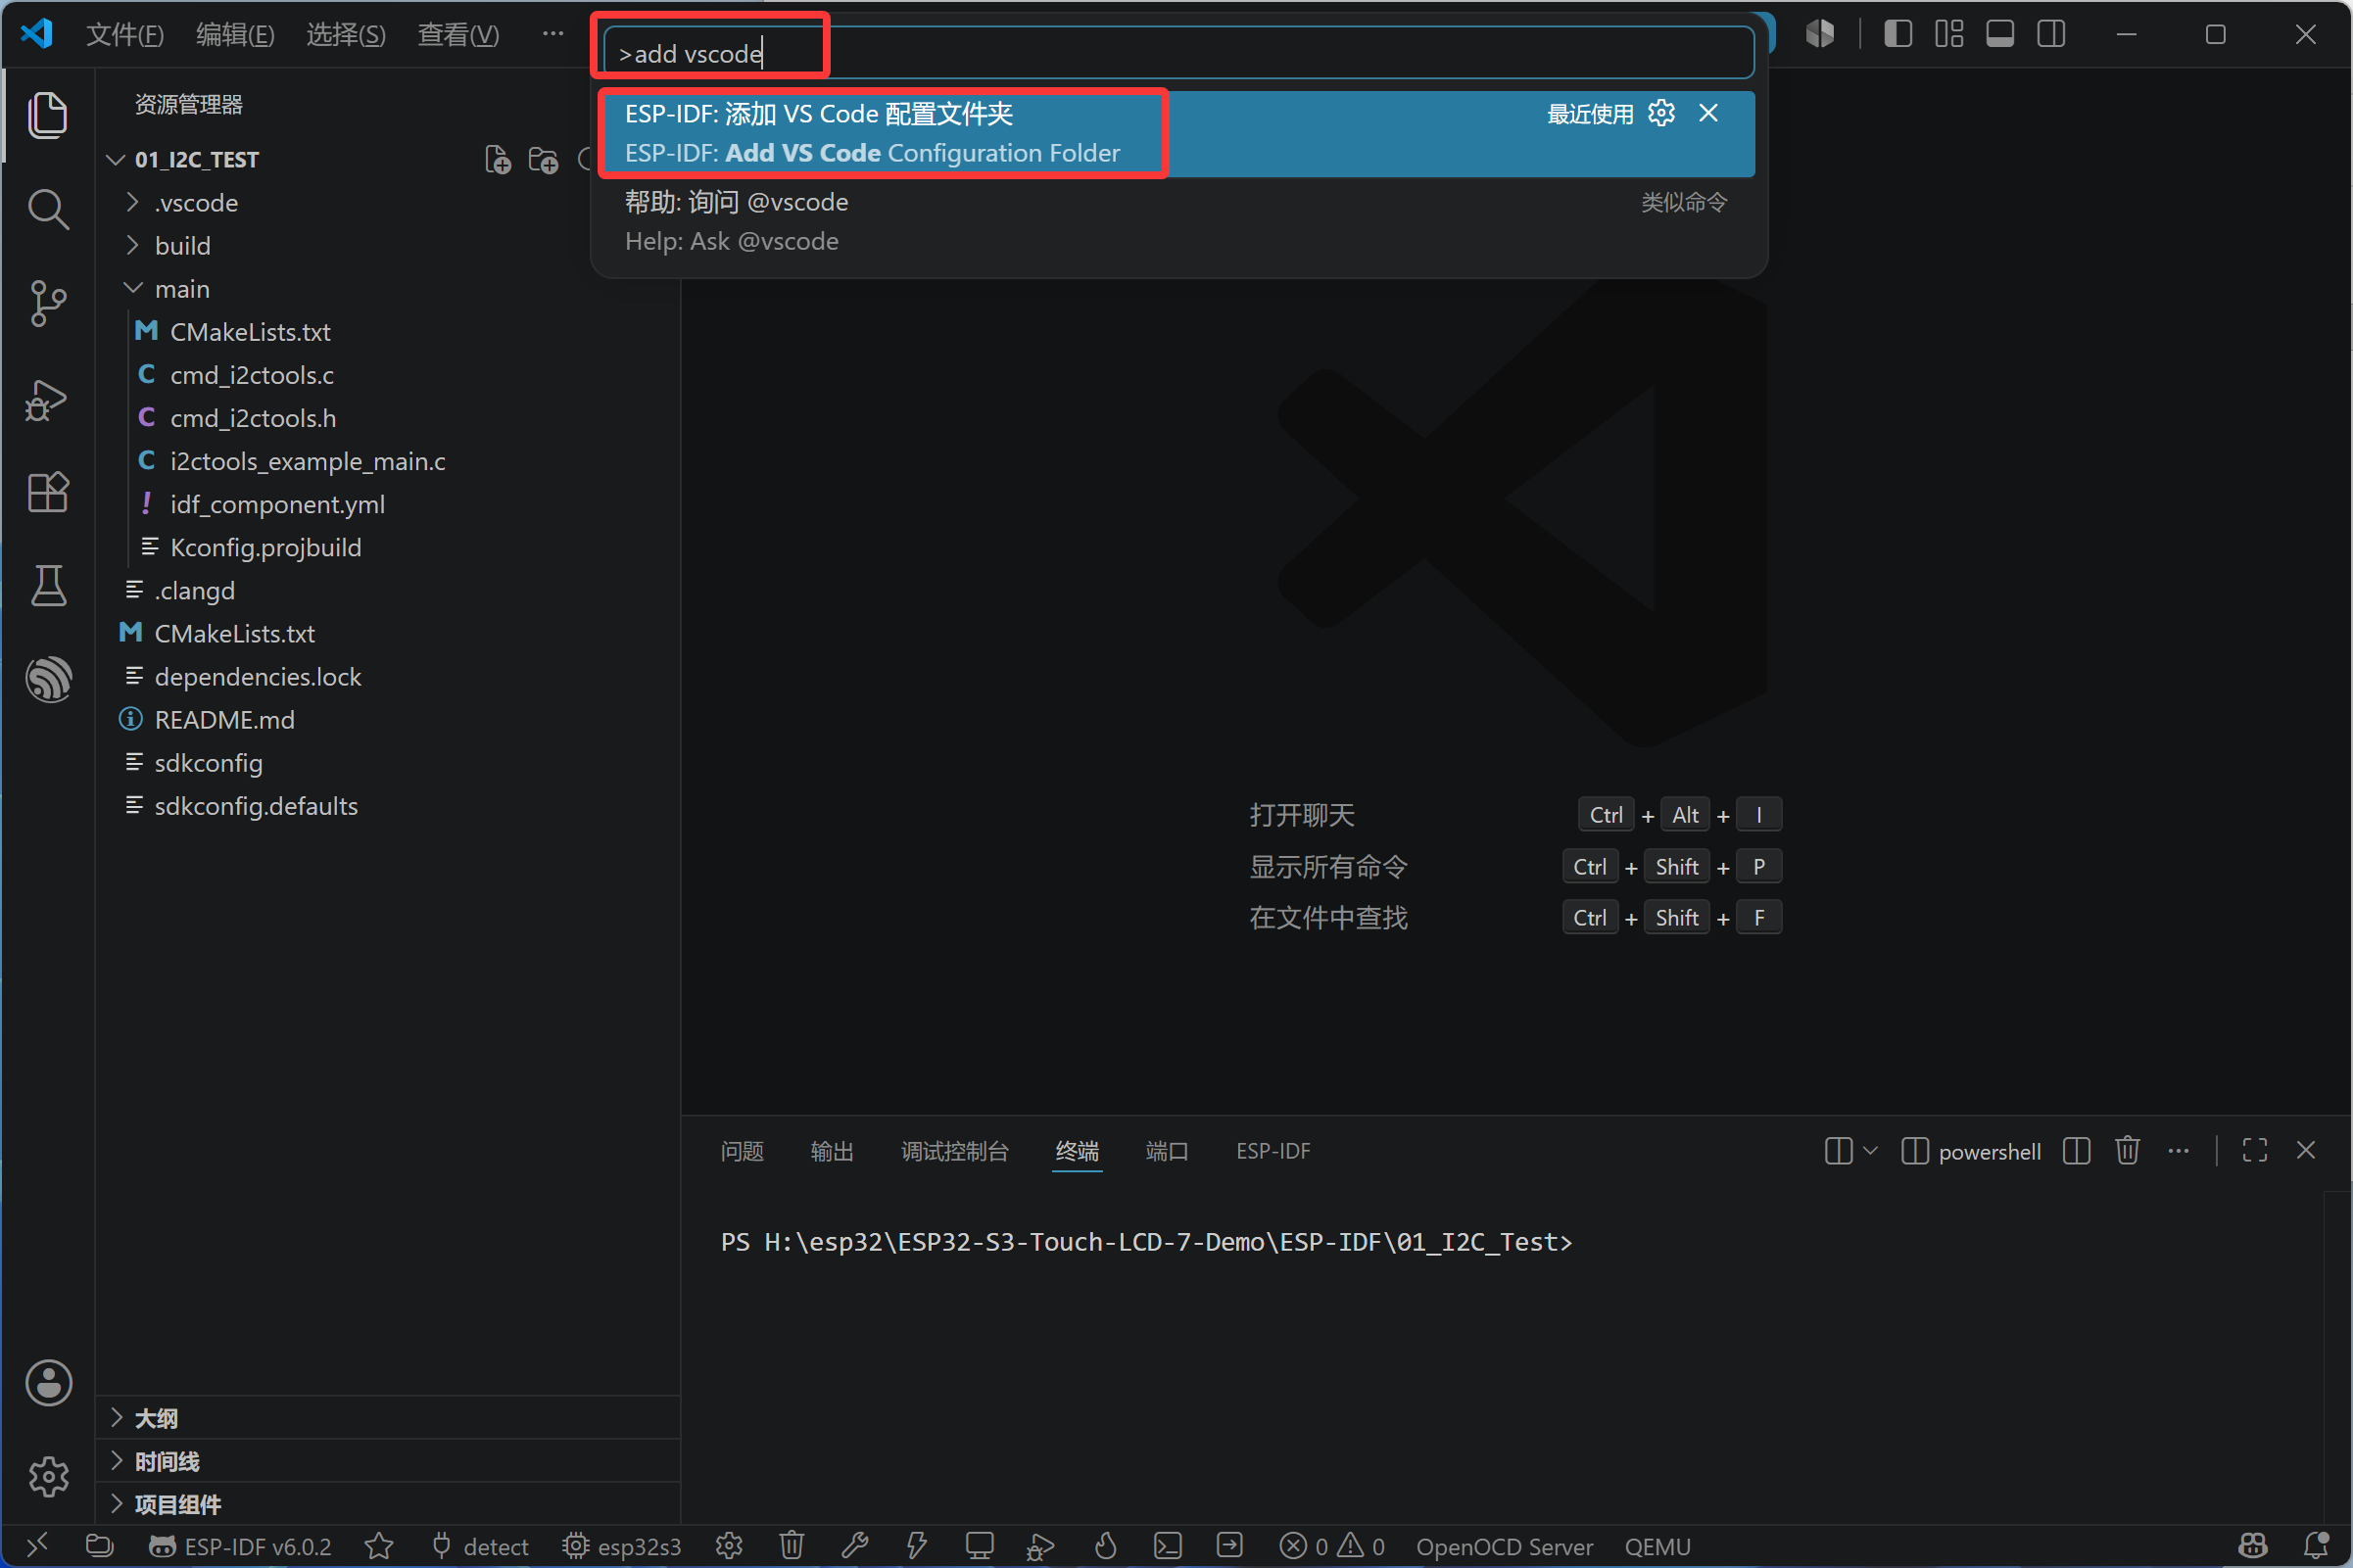The width and height of the screenshot is (2353, 1568).
Task: Open the Source Control view
Action: [47, 303]
